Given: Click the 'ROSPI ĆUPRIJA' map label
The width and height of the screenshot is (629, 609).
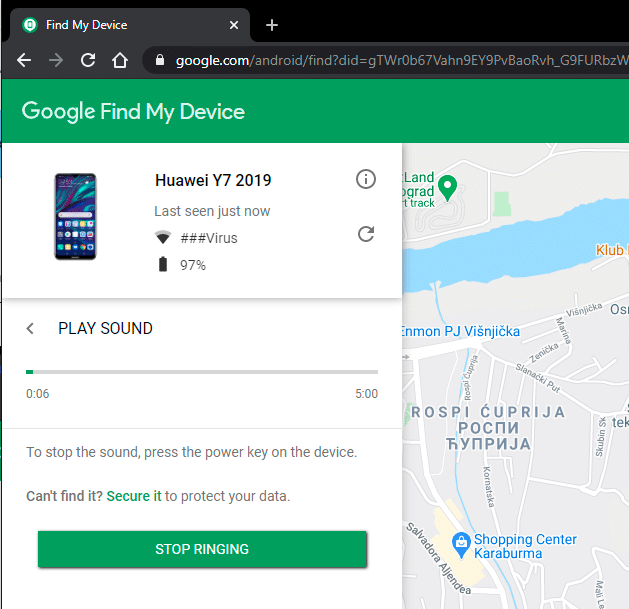Looking at the screenshot, I should coord(488,412).
